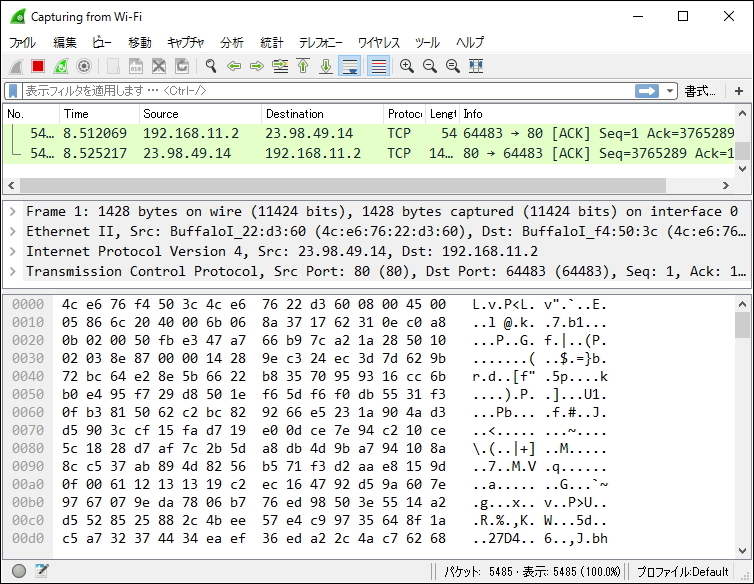Open the ファイル menu
The width and height of the screenshot is (754, 584).
pos(22,43)
